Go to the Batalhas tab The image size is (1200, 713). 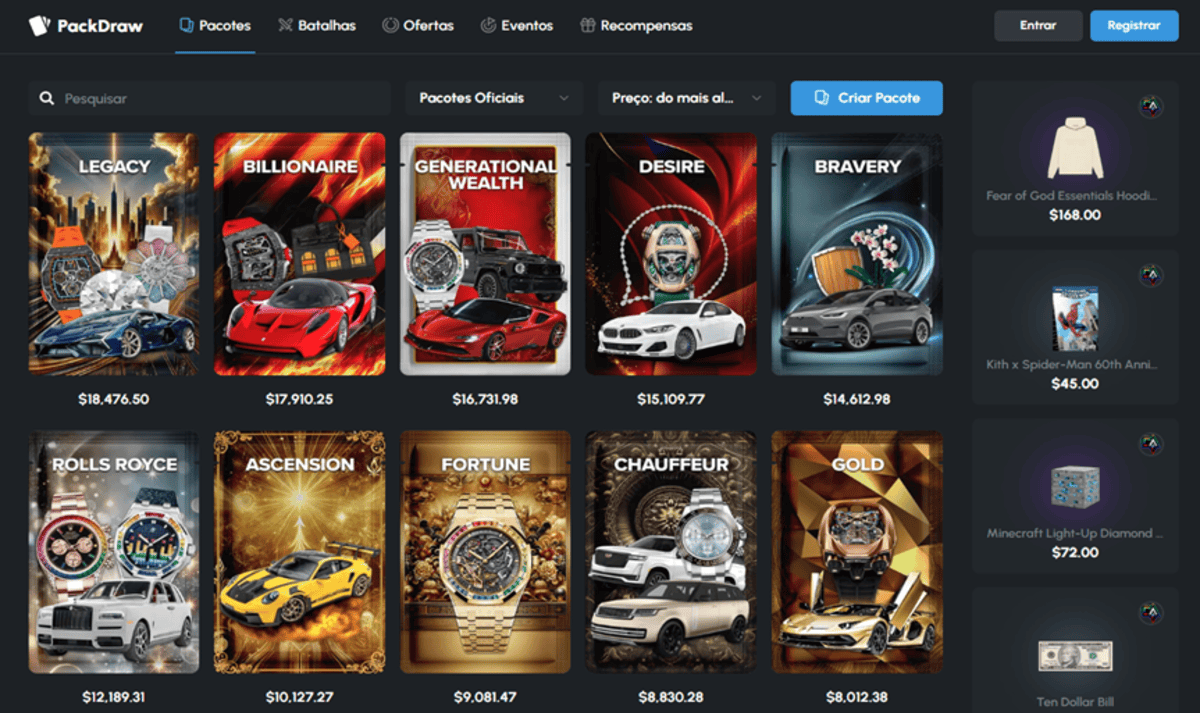tap(317, 26)
